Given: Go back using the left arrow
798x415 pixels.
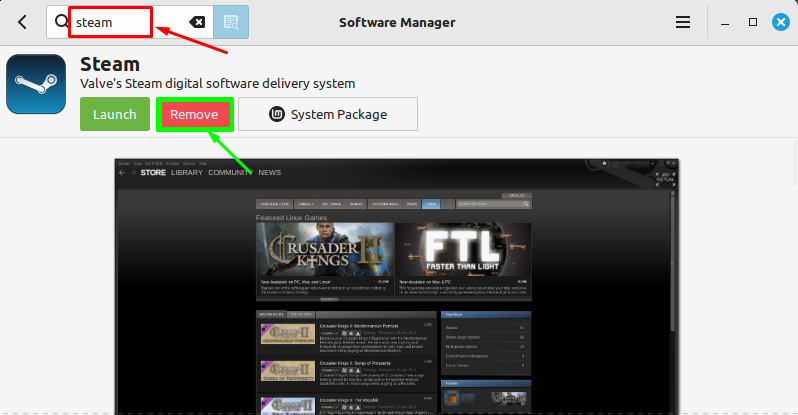Looking at the screenshot, I should [23, 22].
